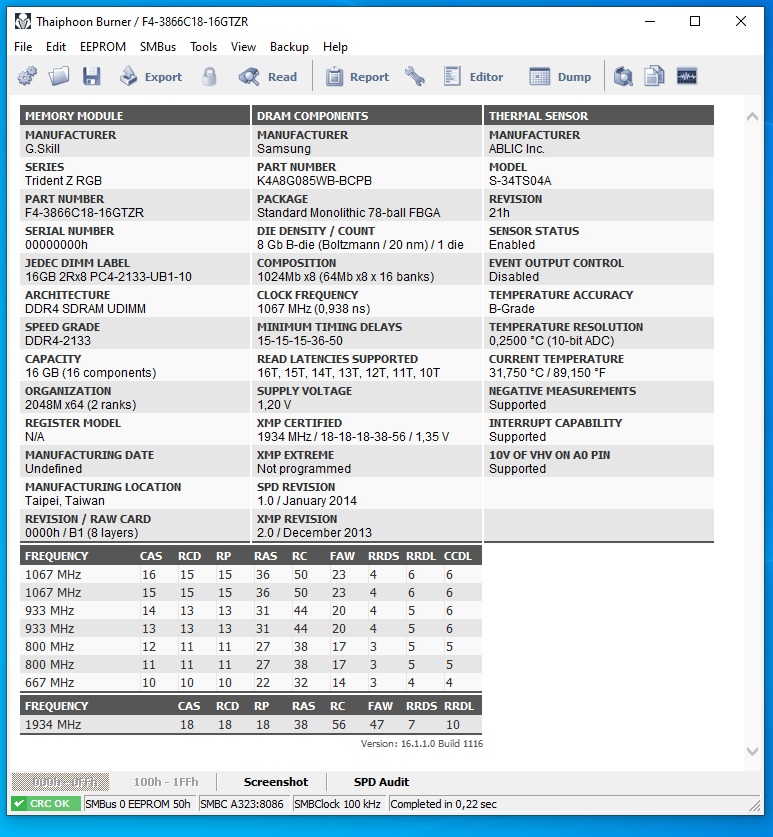Click the wrench tools icon

(415, 77)
